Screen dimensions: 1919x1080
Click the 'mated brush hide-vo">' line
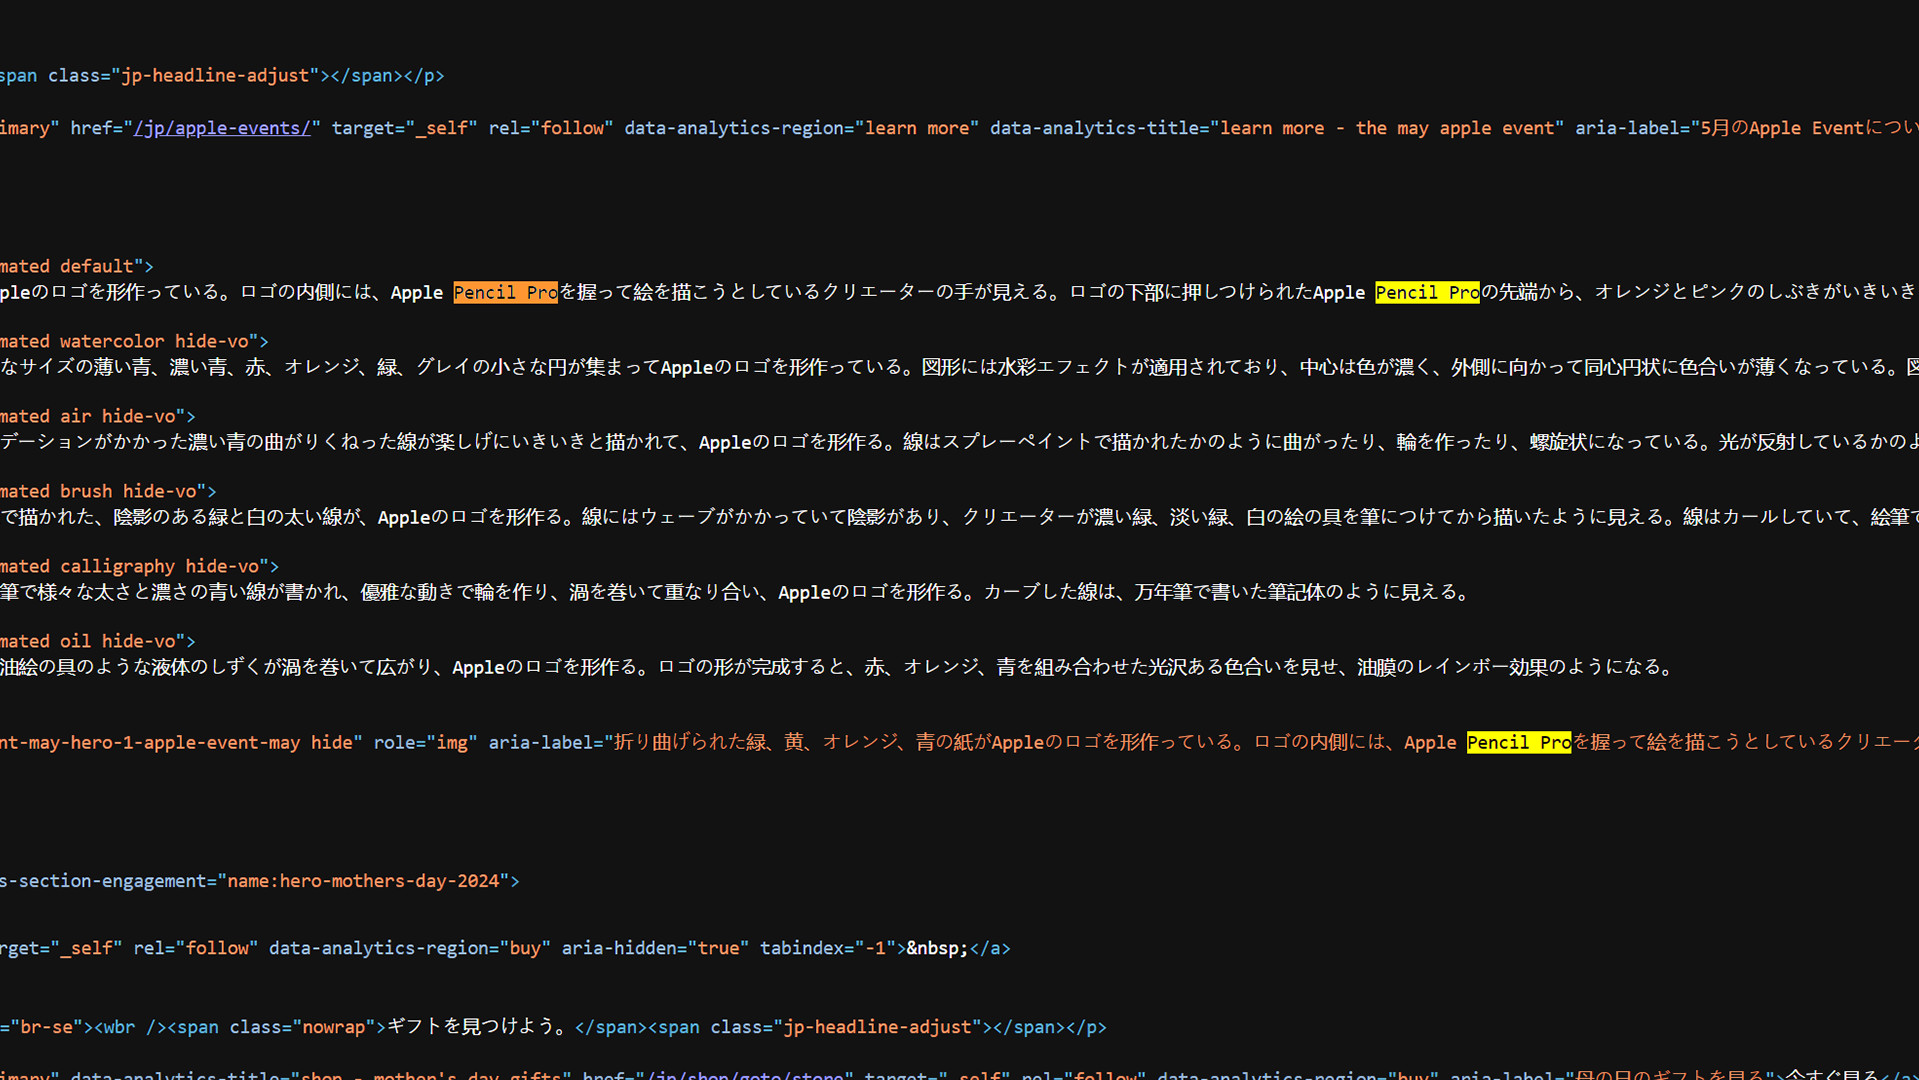pos(108,491)
